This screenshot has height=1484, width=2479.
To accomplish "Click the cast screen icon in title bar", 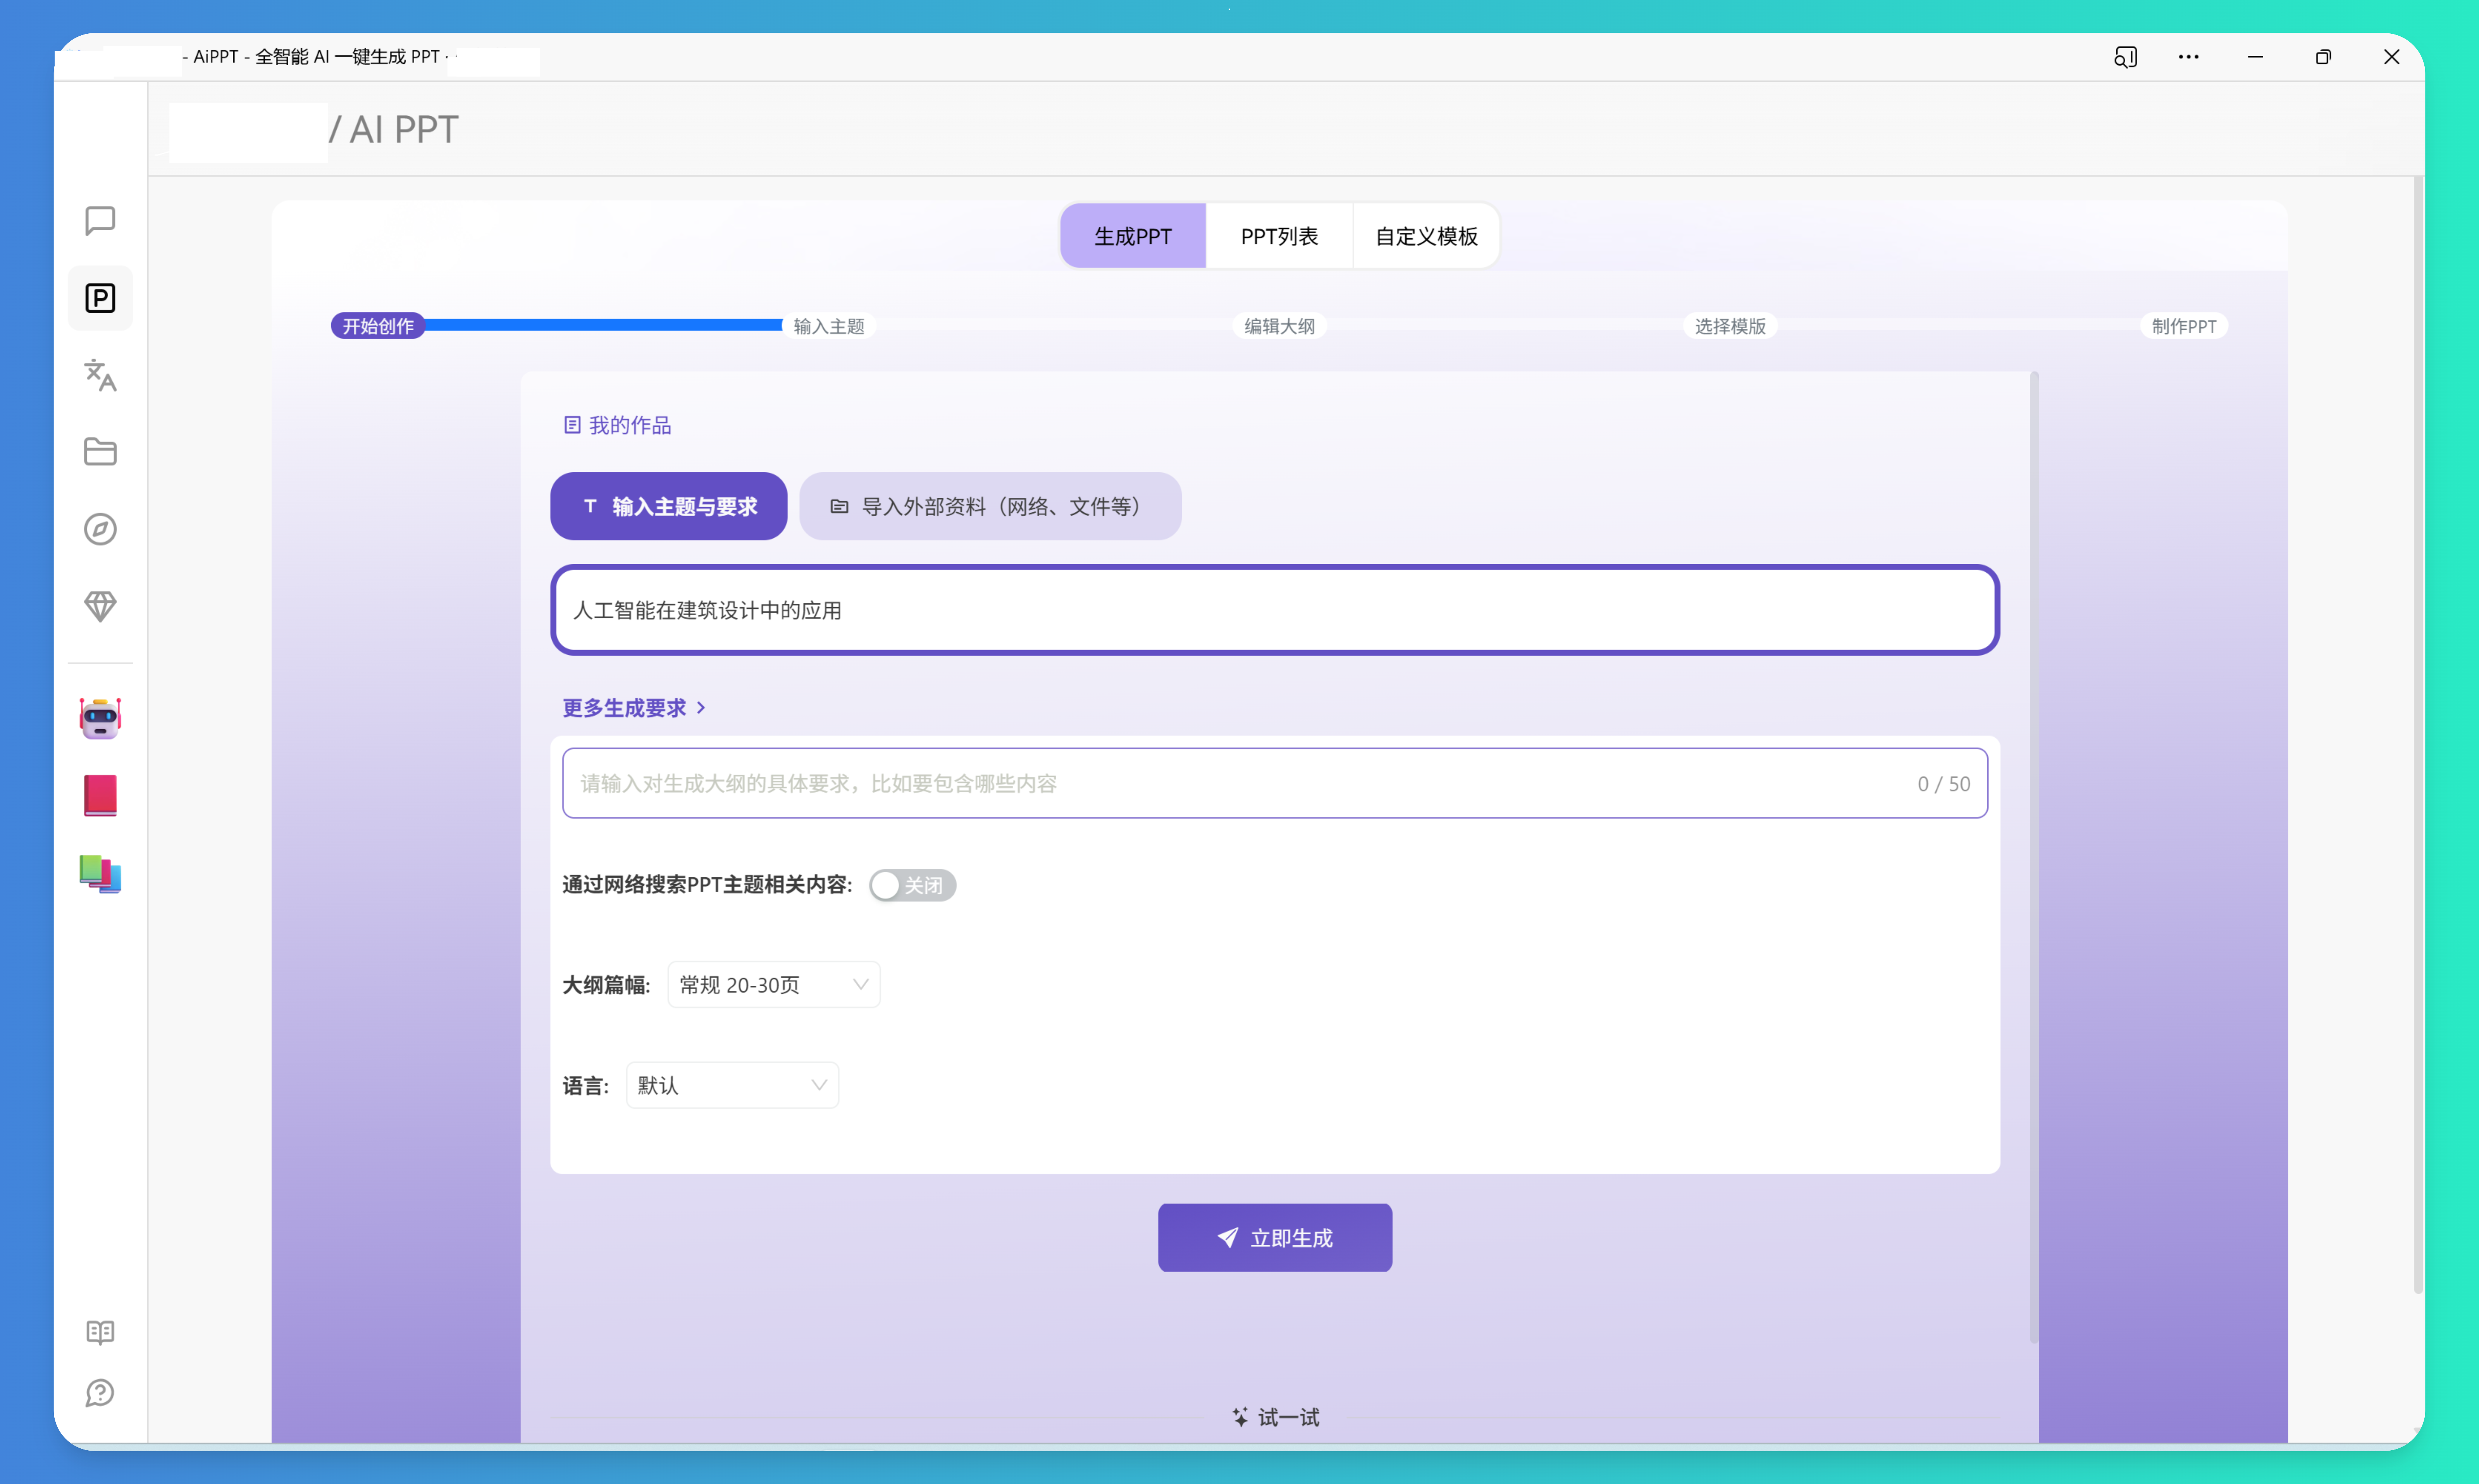I will (2126, 57).
